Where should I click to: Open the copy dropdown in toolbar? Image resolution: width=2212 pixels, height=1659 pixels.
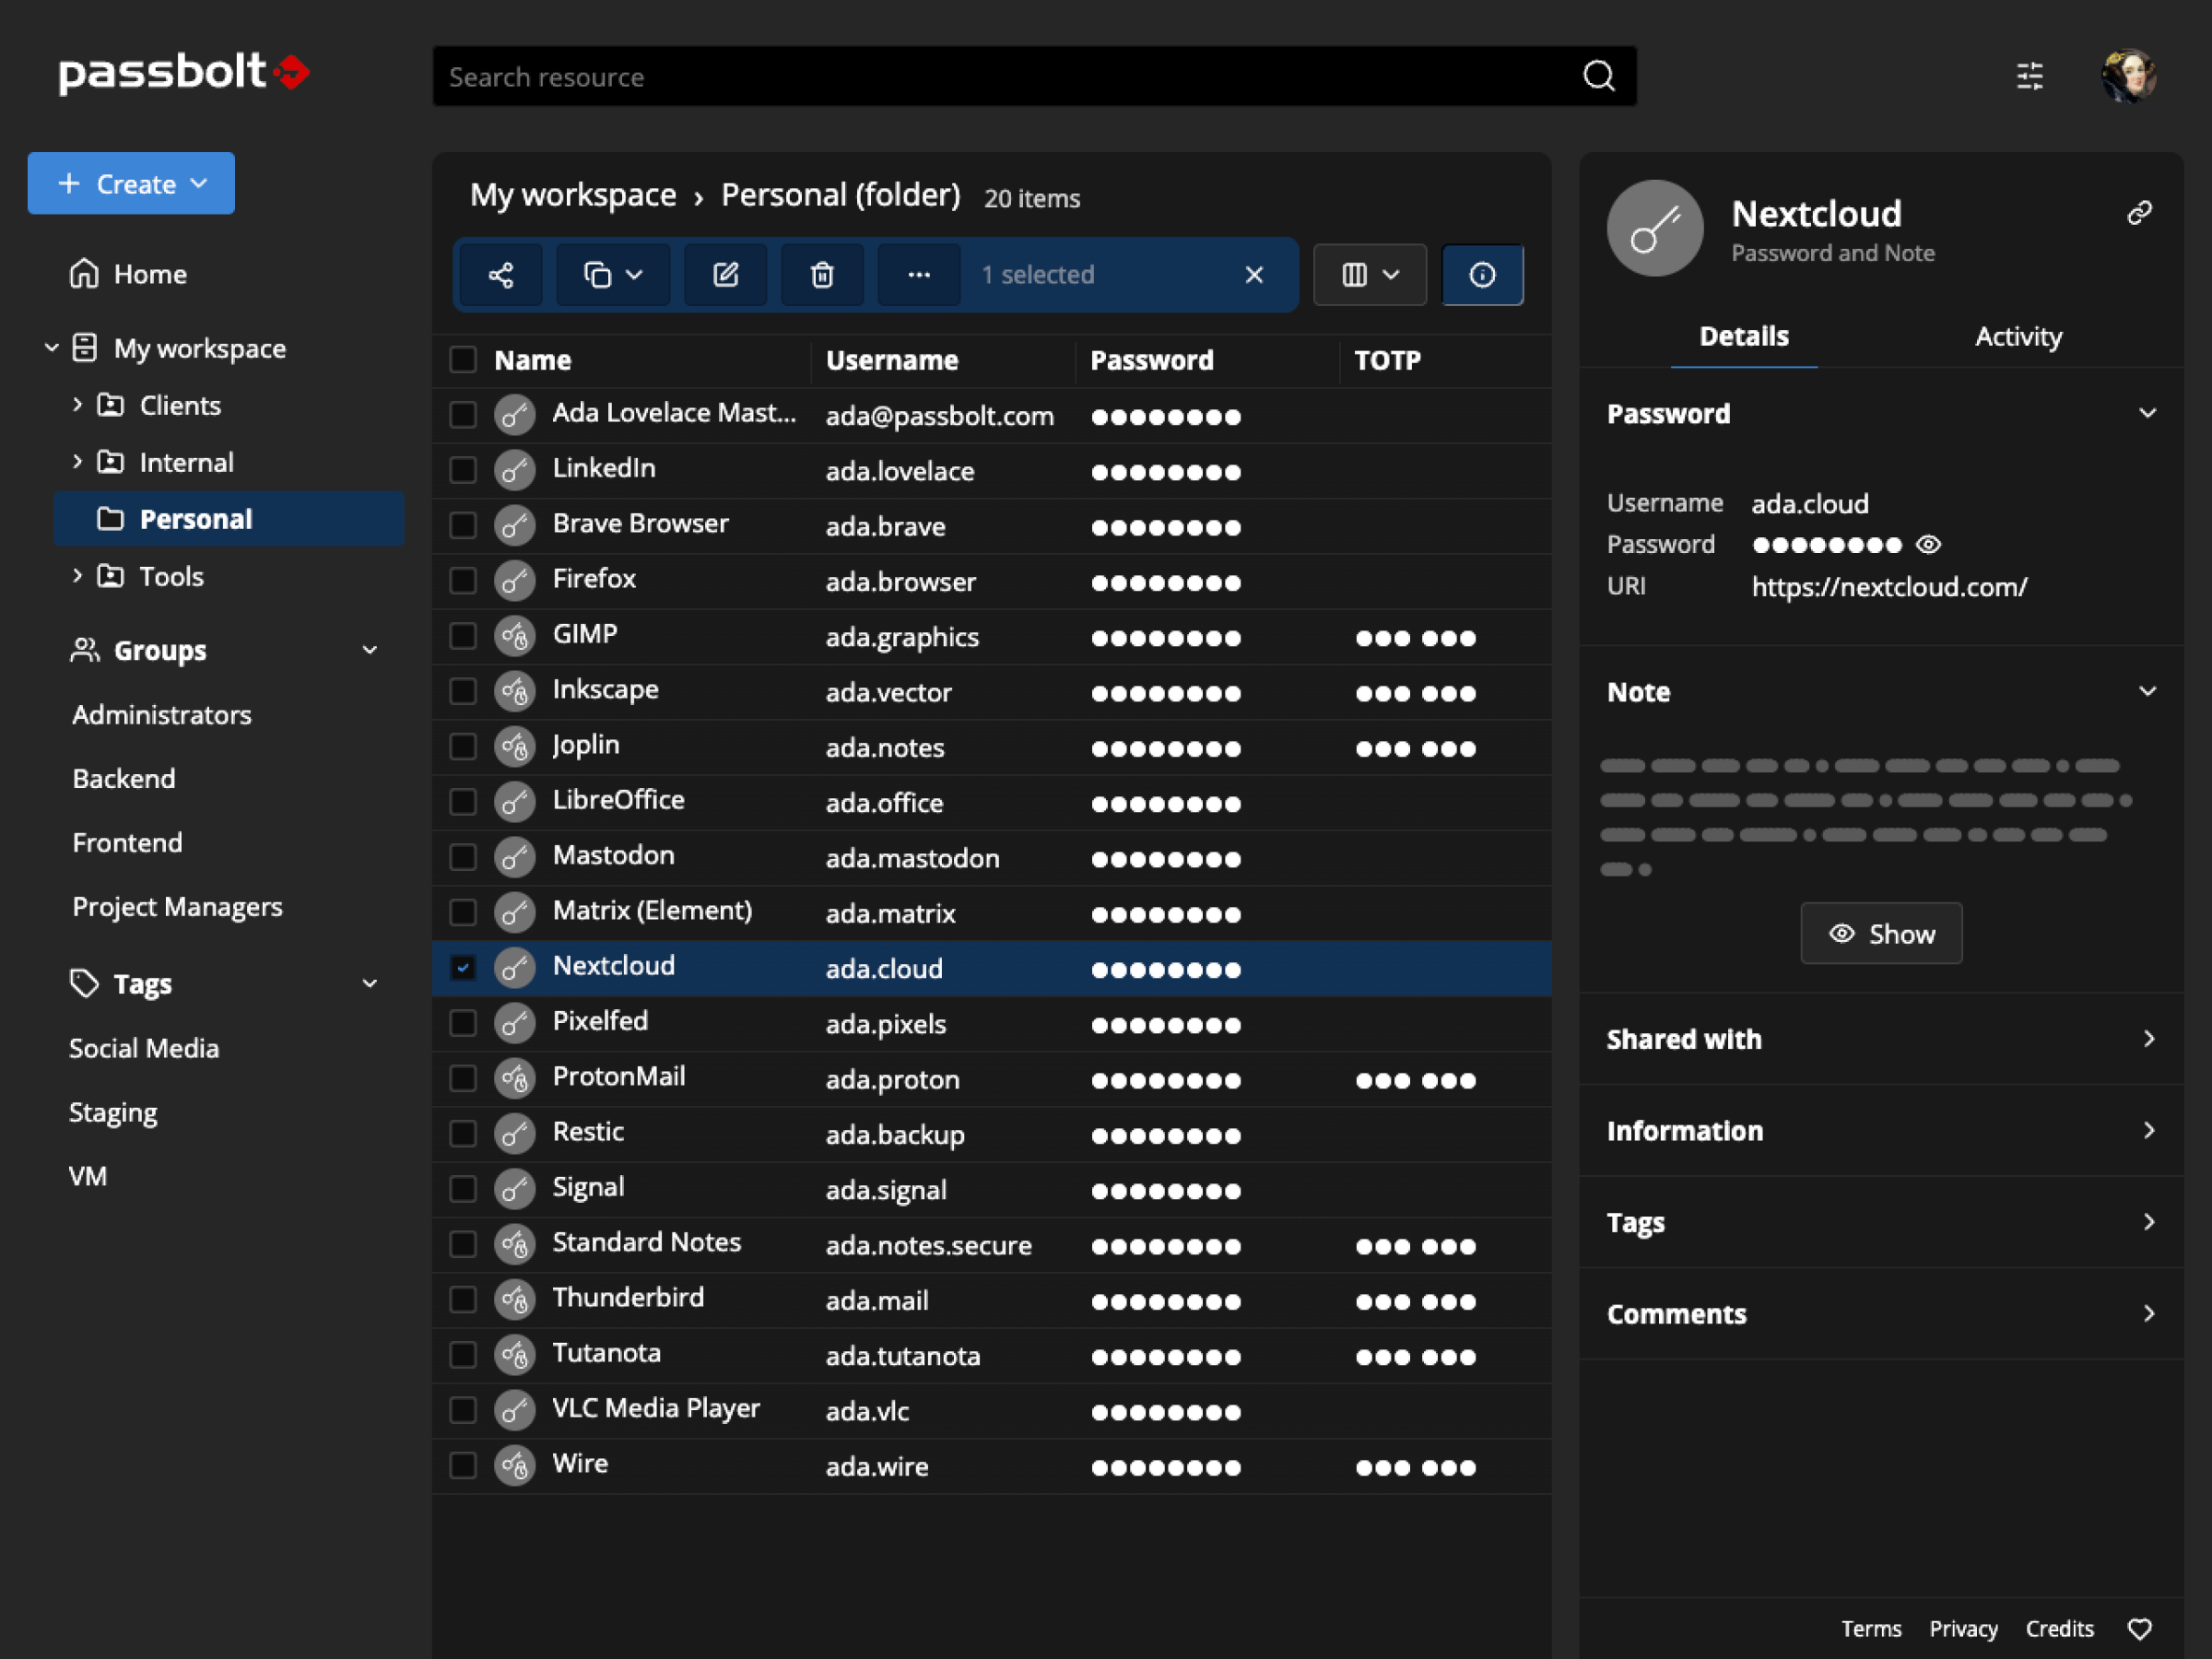pos(613,274)
